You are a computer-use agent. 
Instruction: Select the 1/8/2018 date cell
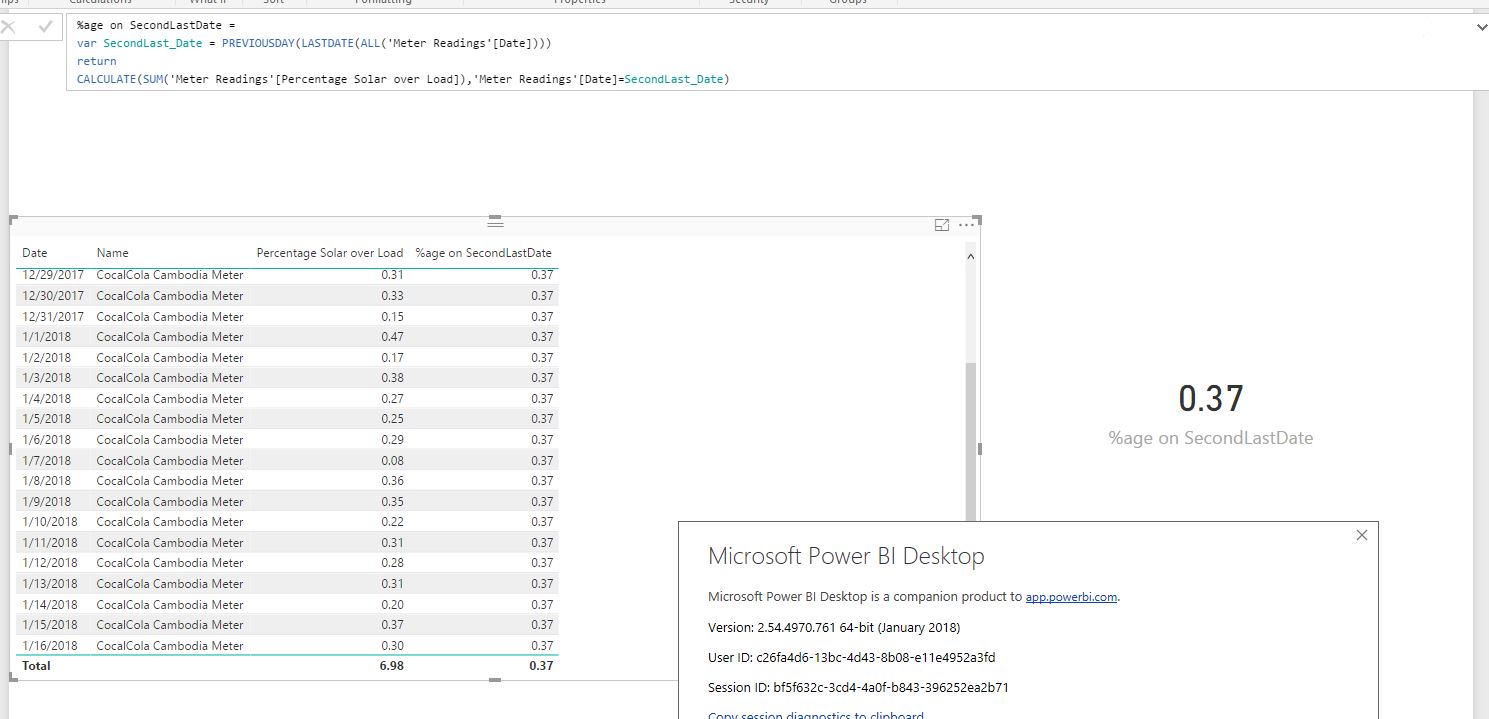47,481
